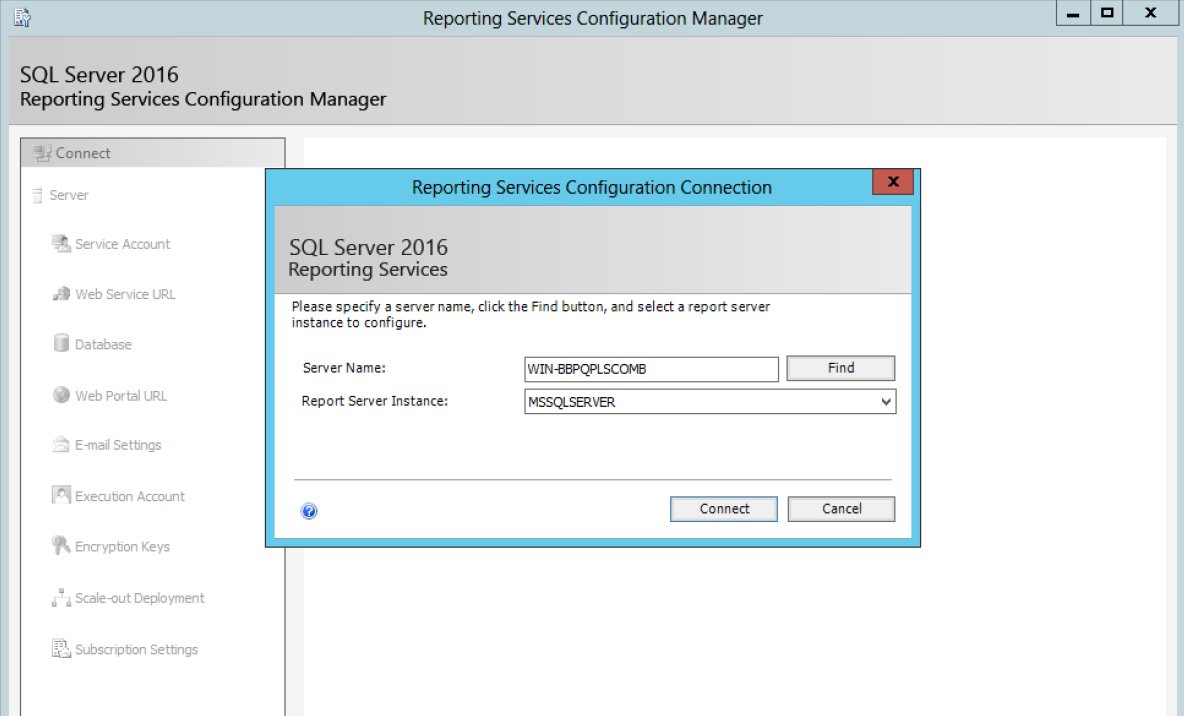Viewport: 1184px width, 716px height.
Task: Close the main Configuration Manager window
Action: [x=1150, y=14]
